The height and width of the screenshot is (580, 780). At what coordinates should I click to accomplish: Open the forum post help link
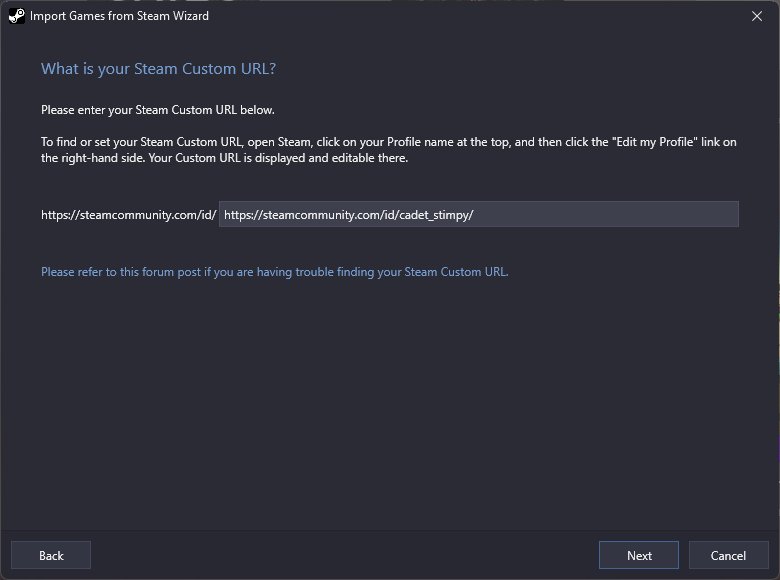(x=274, y=271)
